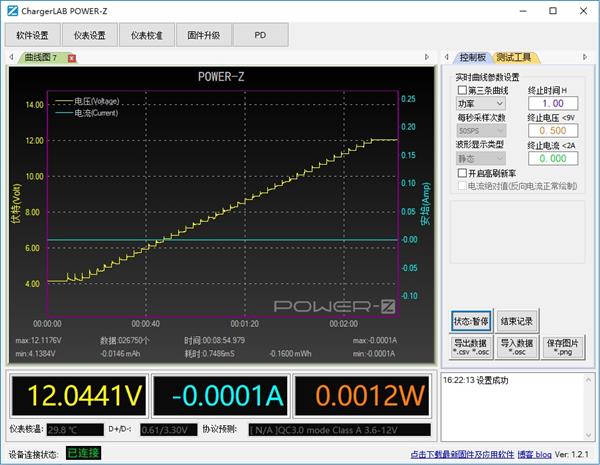
Task: Open 仪表设置 meter settings
Action: click(90, 35)
